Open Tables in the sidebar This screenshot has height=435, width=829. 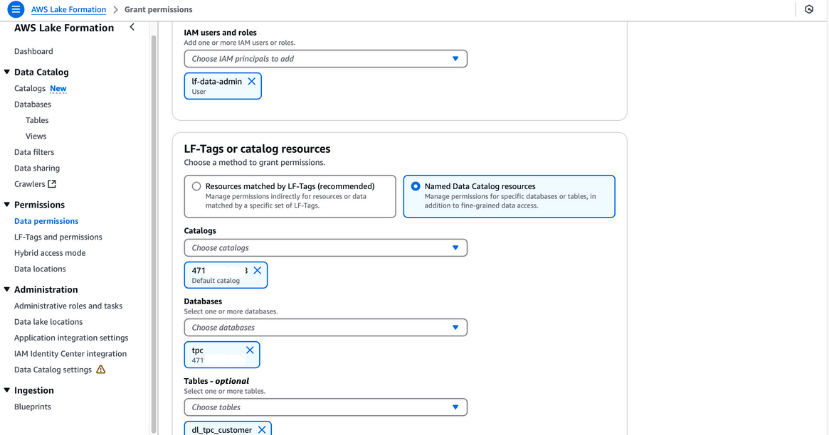[x=37, y=120]
